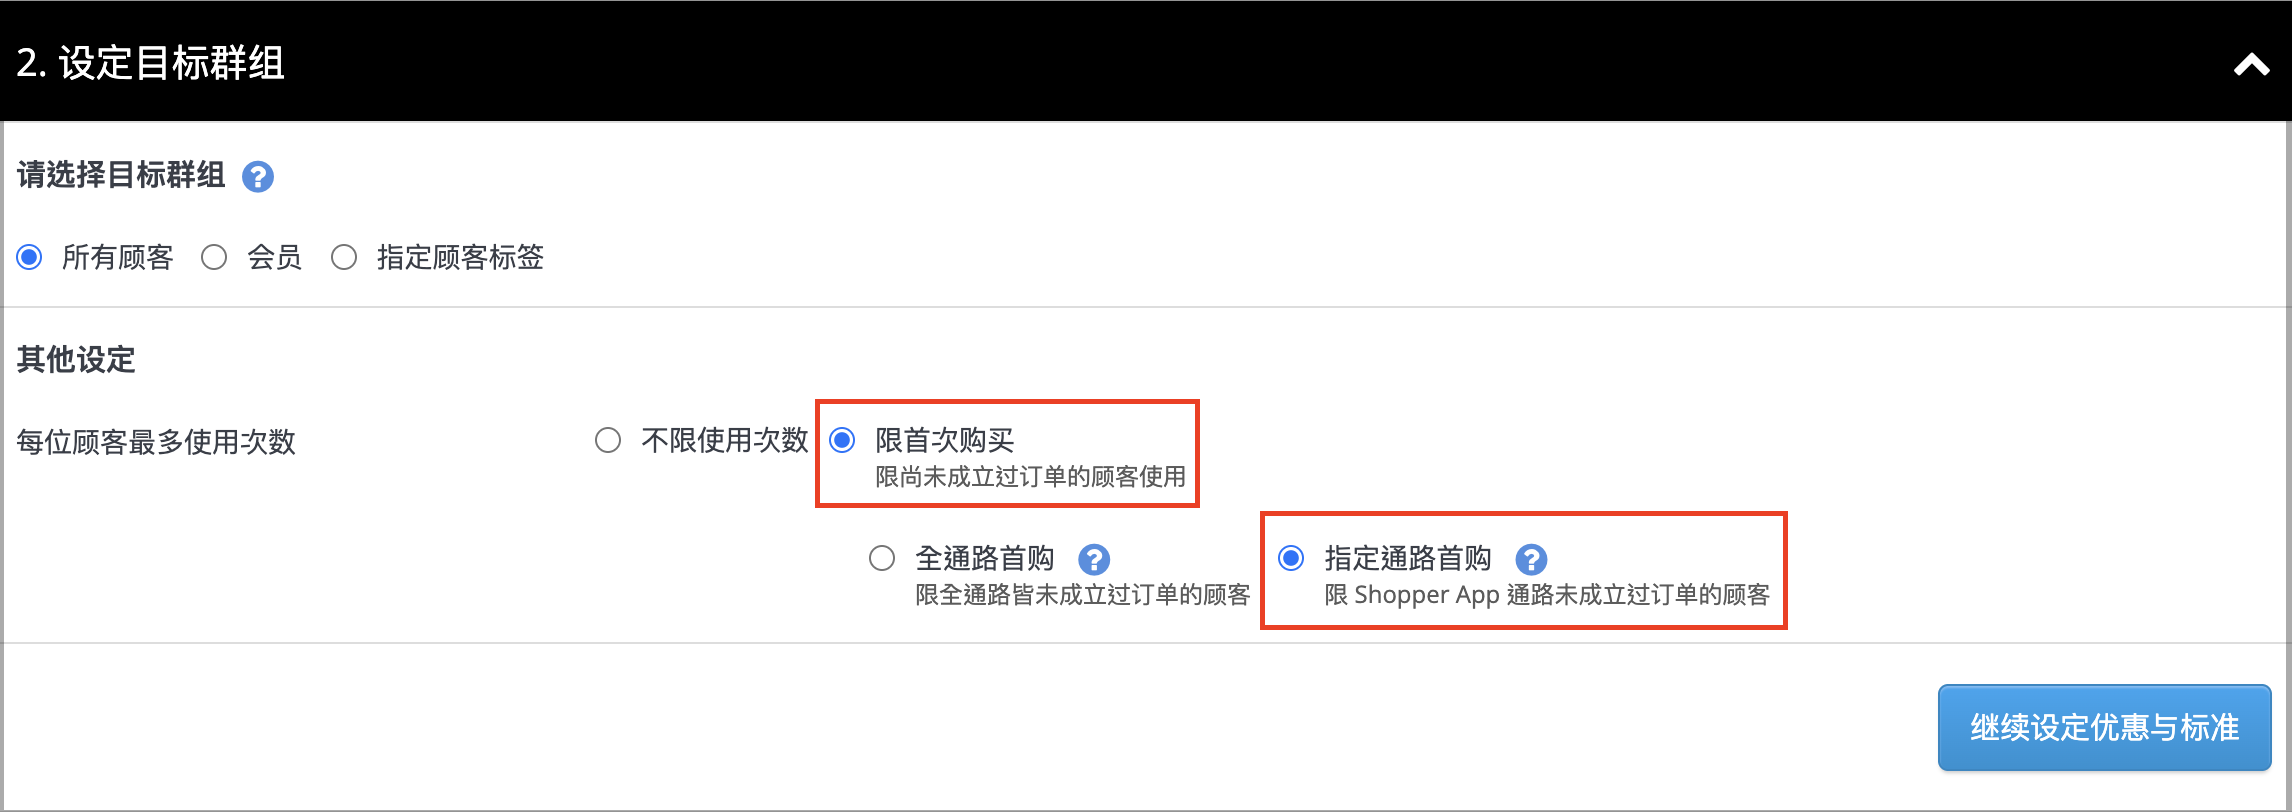
Task: Click the 请选择目标群组 heading text
Action: click(121, 175)
